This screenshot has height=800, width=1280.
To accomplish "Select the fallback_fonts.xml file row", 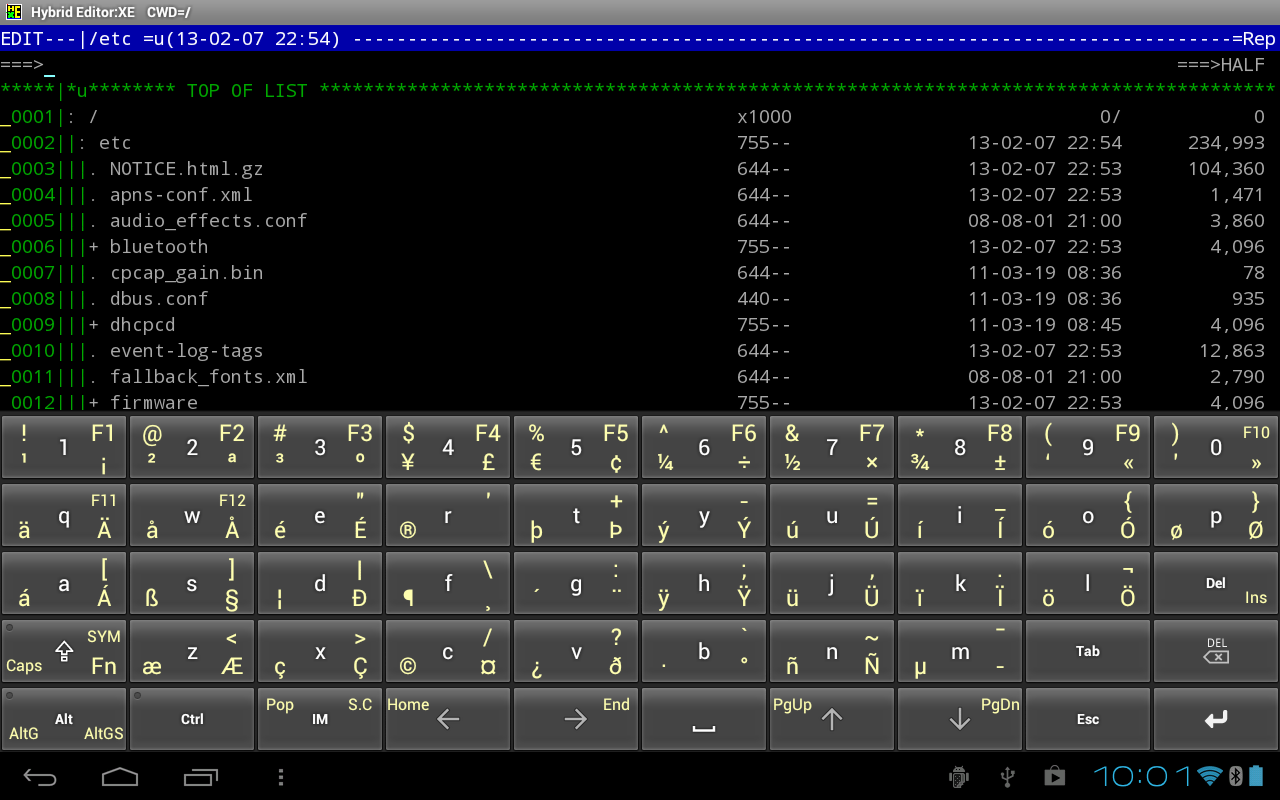I will [640, 377].
